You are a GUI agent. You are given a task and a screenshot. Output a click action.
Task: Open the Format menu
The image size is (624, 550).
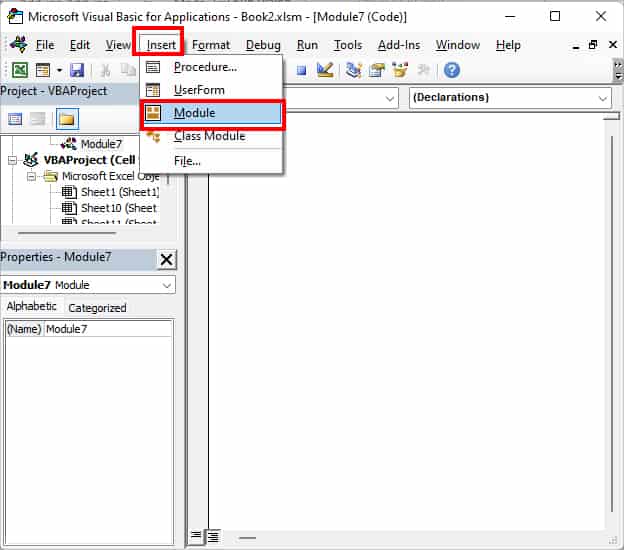211,45
